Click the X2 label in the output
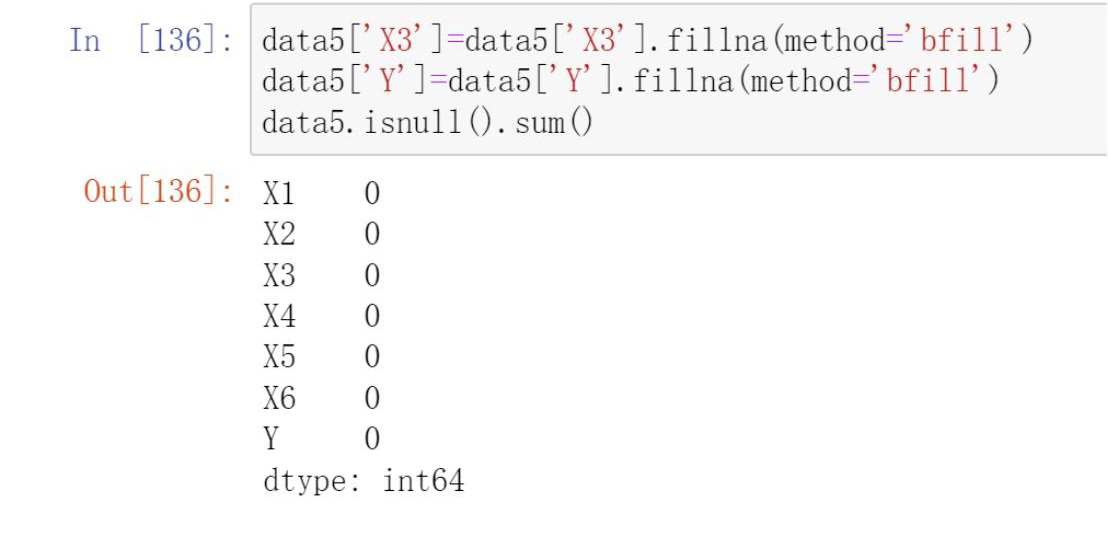 pyautogui.click(x=279, y=234)
